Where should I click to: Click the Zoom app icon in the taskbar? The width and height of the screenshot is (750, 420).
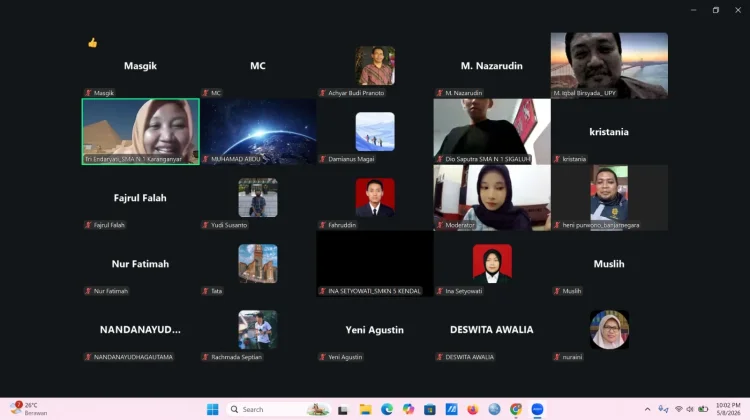[x=537, y=409]
